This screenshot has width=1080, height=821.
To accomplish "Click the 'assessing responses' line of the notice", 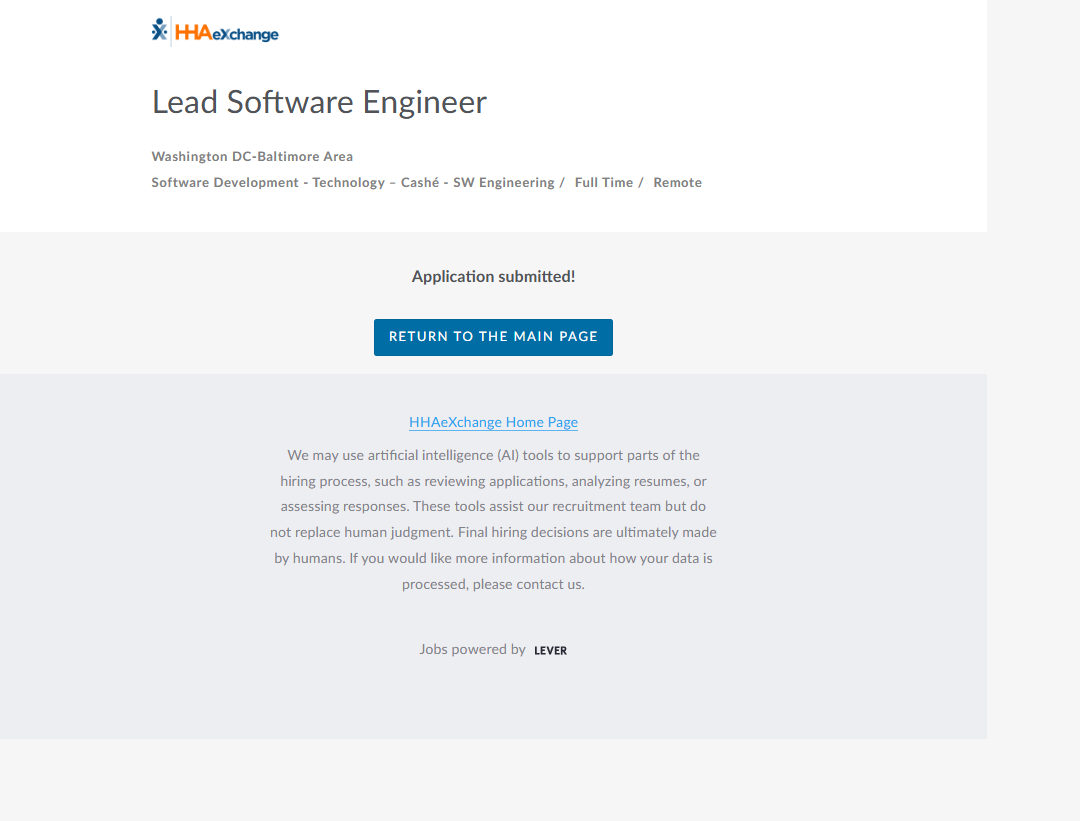I will [345, 507].
